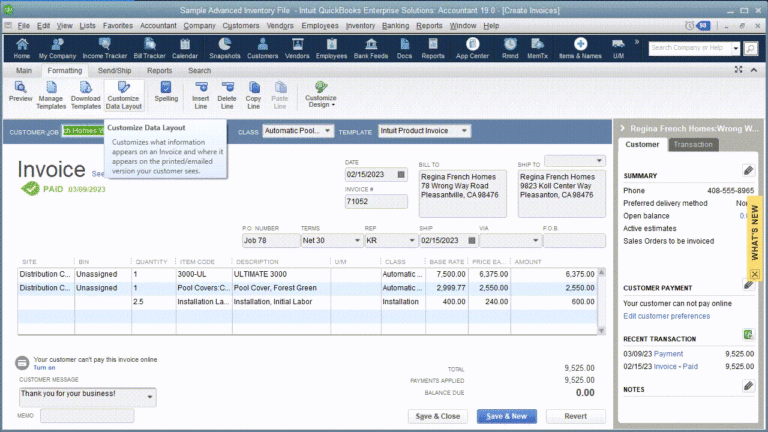Open the Rep KR dropdown

tap(411, 240)
